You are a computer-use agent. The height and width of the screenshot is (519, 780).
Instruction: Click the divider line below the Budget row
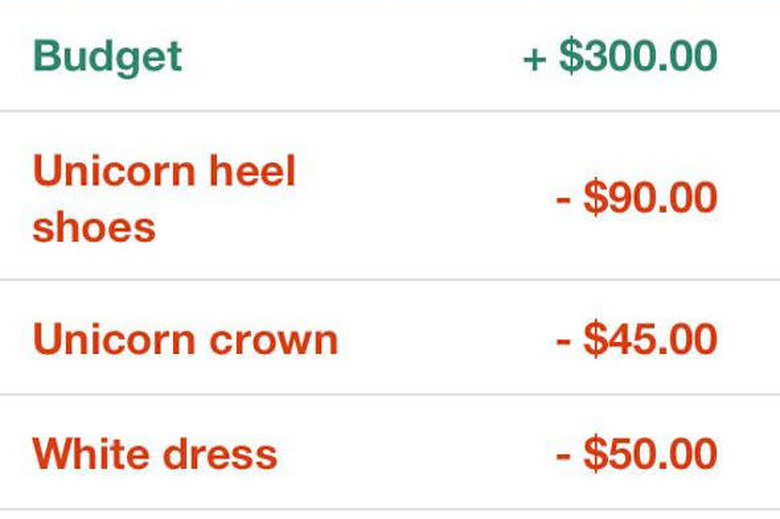(390, 111)
